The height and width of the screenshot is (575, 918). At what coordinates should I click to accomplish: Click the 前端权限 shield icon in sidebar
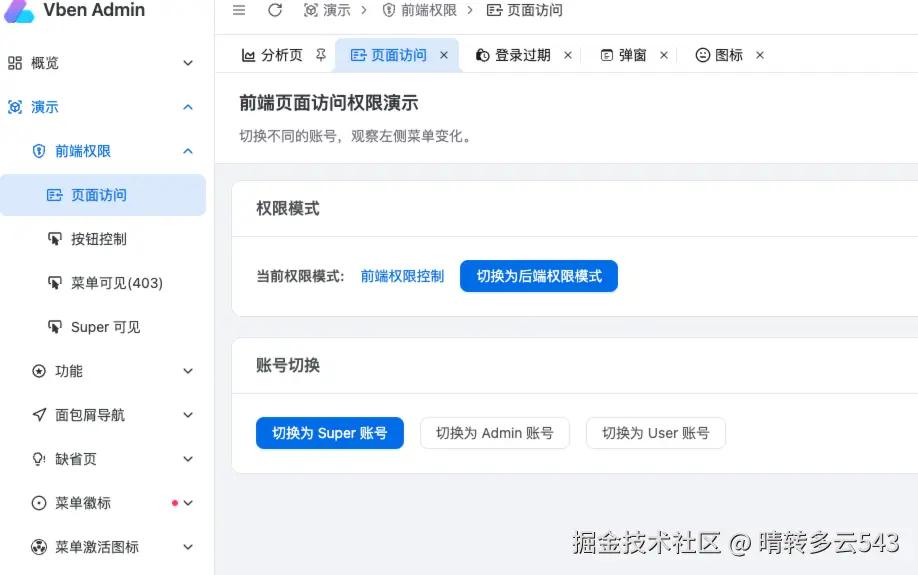pyautogui.click(x=39, y=151)
